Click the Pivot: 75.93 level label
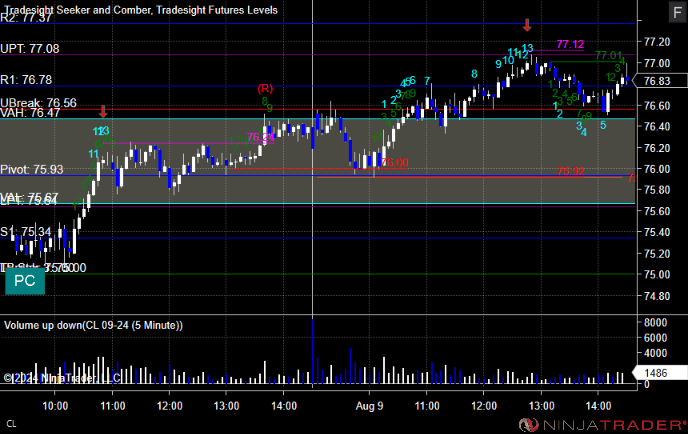Screen dimensions: 688x434 [32, 169]
